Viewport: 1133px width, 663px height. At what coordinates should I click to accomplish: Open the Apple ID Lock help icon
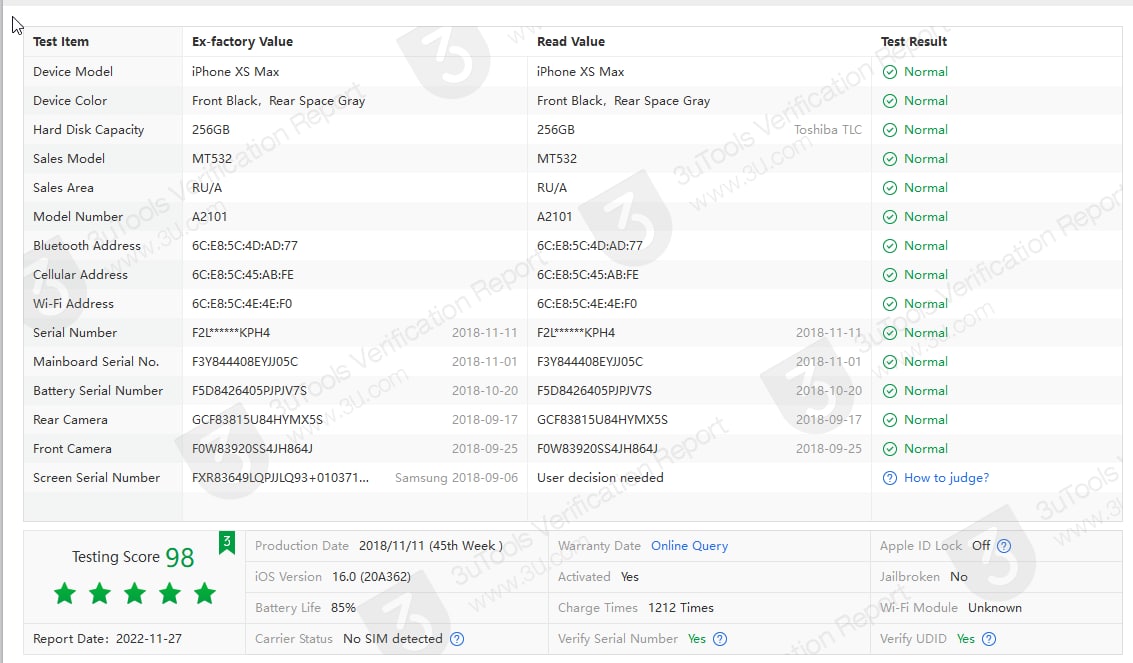pyautogui.click(x=1004, y=546)
